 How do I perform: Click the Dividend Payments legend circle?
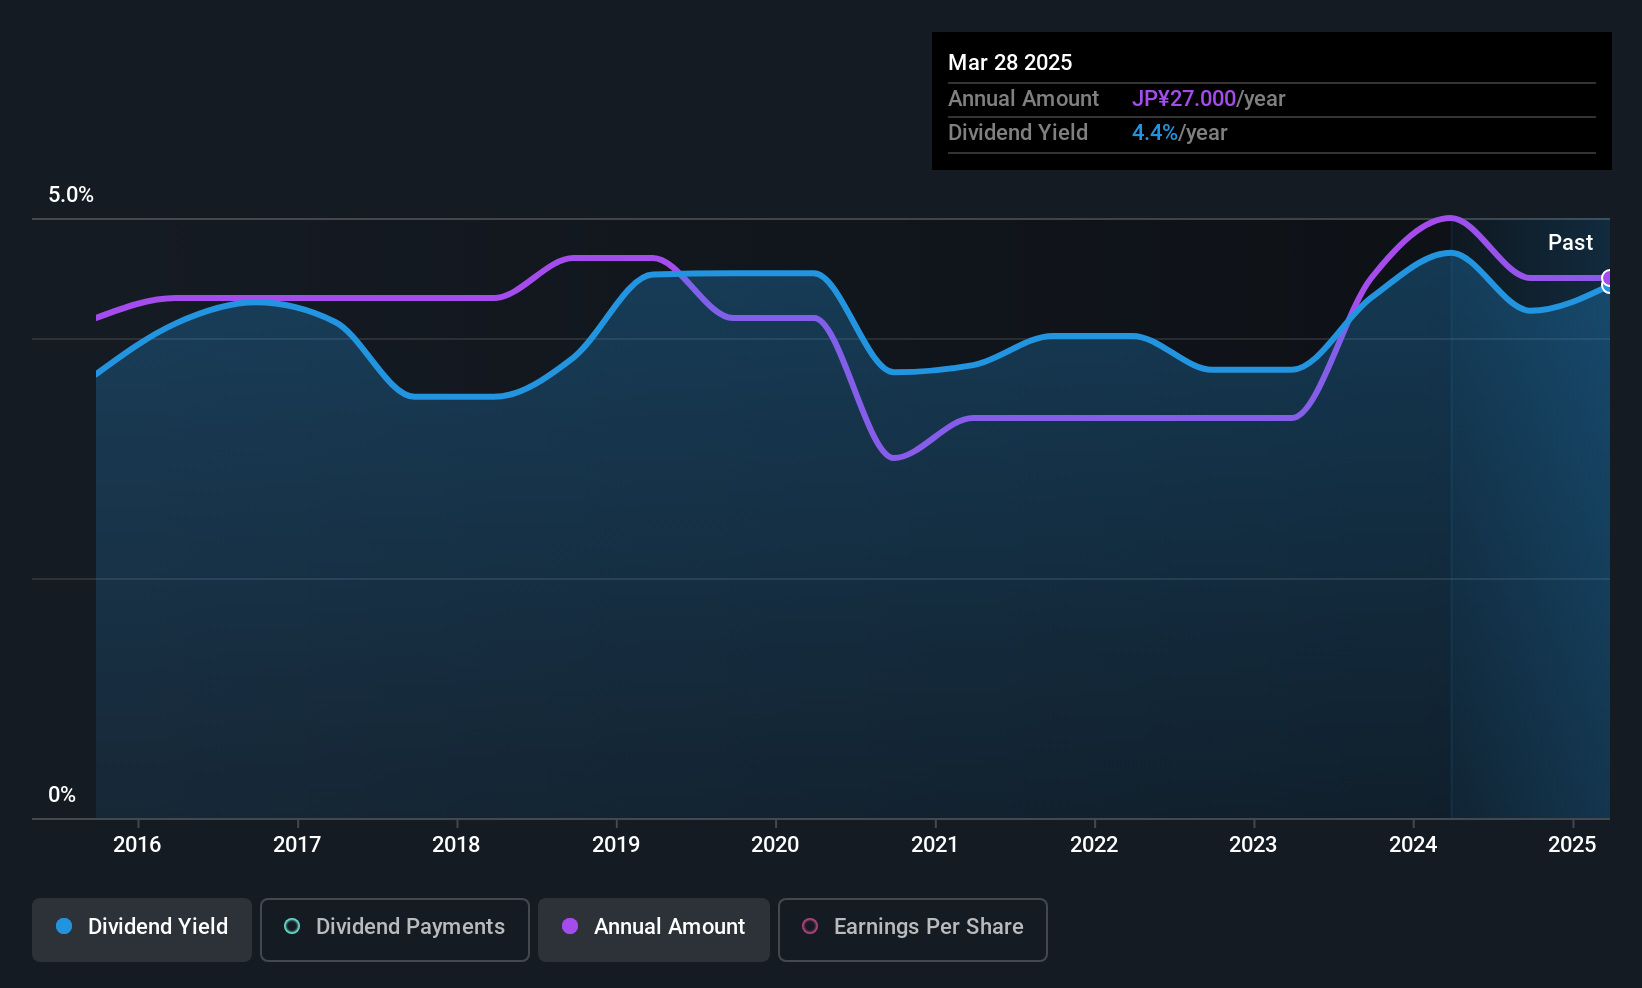click(292, 926)
